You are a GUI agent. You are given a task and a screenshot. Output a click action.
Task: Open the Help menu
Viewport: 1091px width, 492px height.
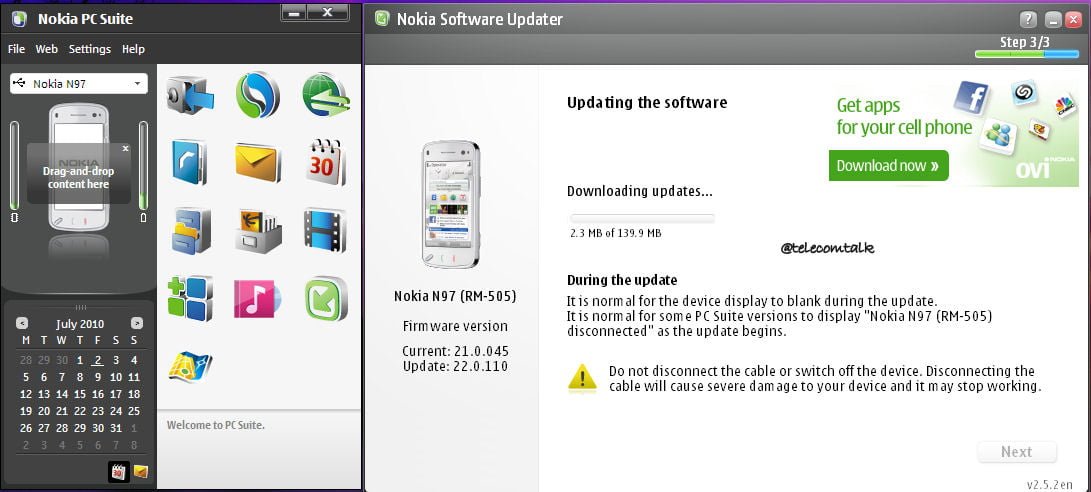point(133,49)
